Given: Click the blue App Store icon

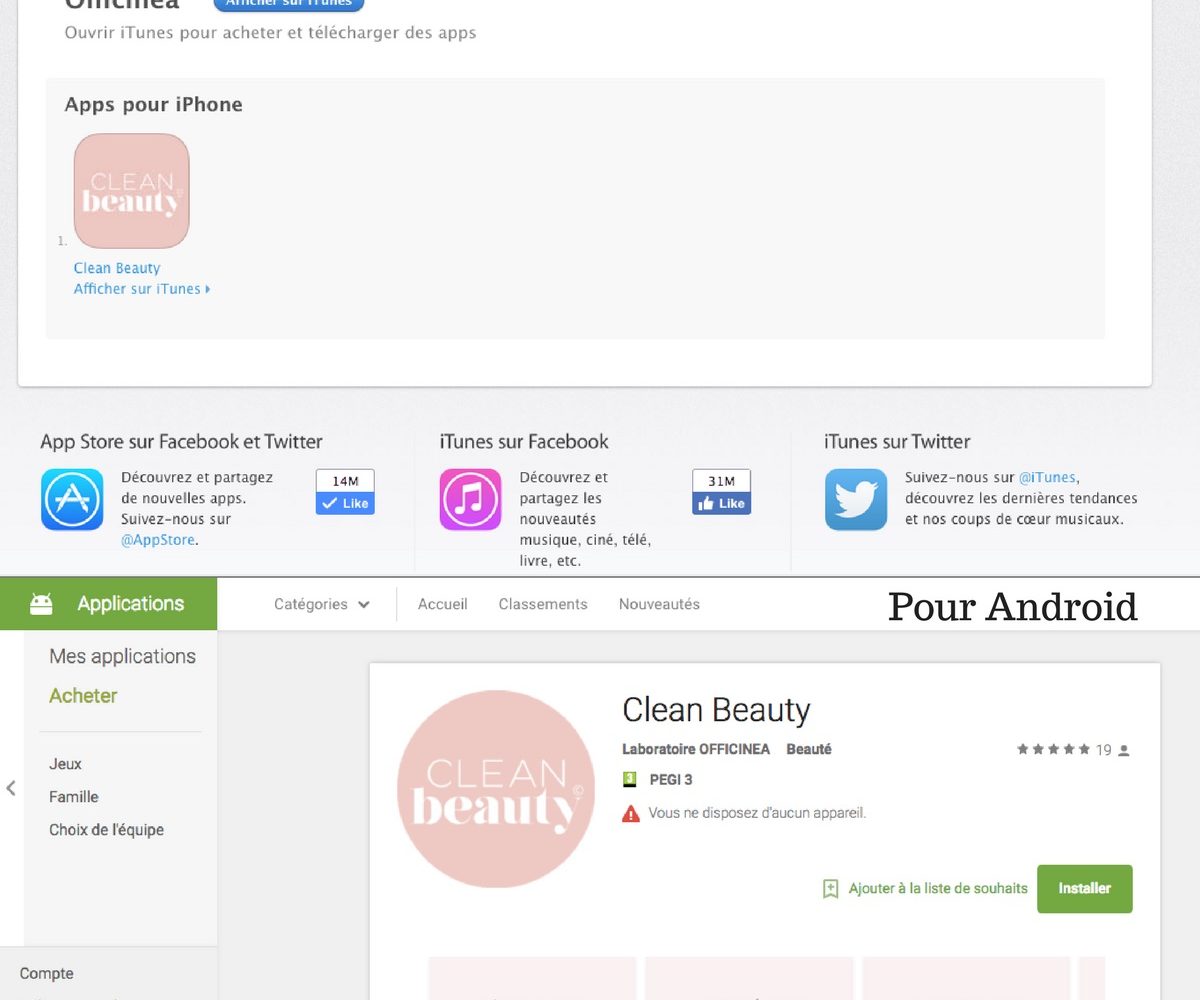Looking at the screenshot, I should (72, 499).
